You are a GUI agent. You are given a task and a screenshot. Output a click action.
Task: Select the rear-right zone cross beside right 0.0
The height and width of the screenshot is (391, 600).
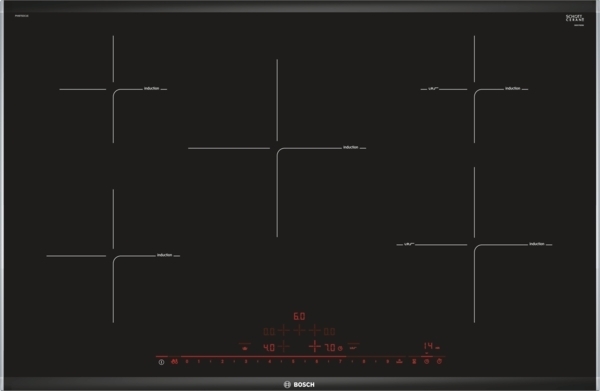tap(315, 330)
